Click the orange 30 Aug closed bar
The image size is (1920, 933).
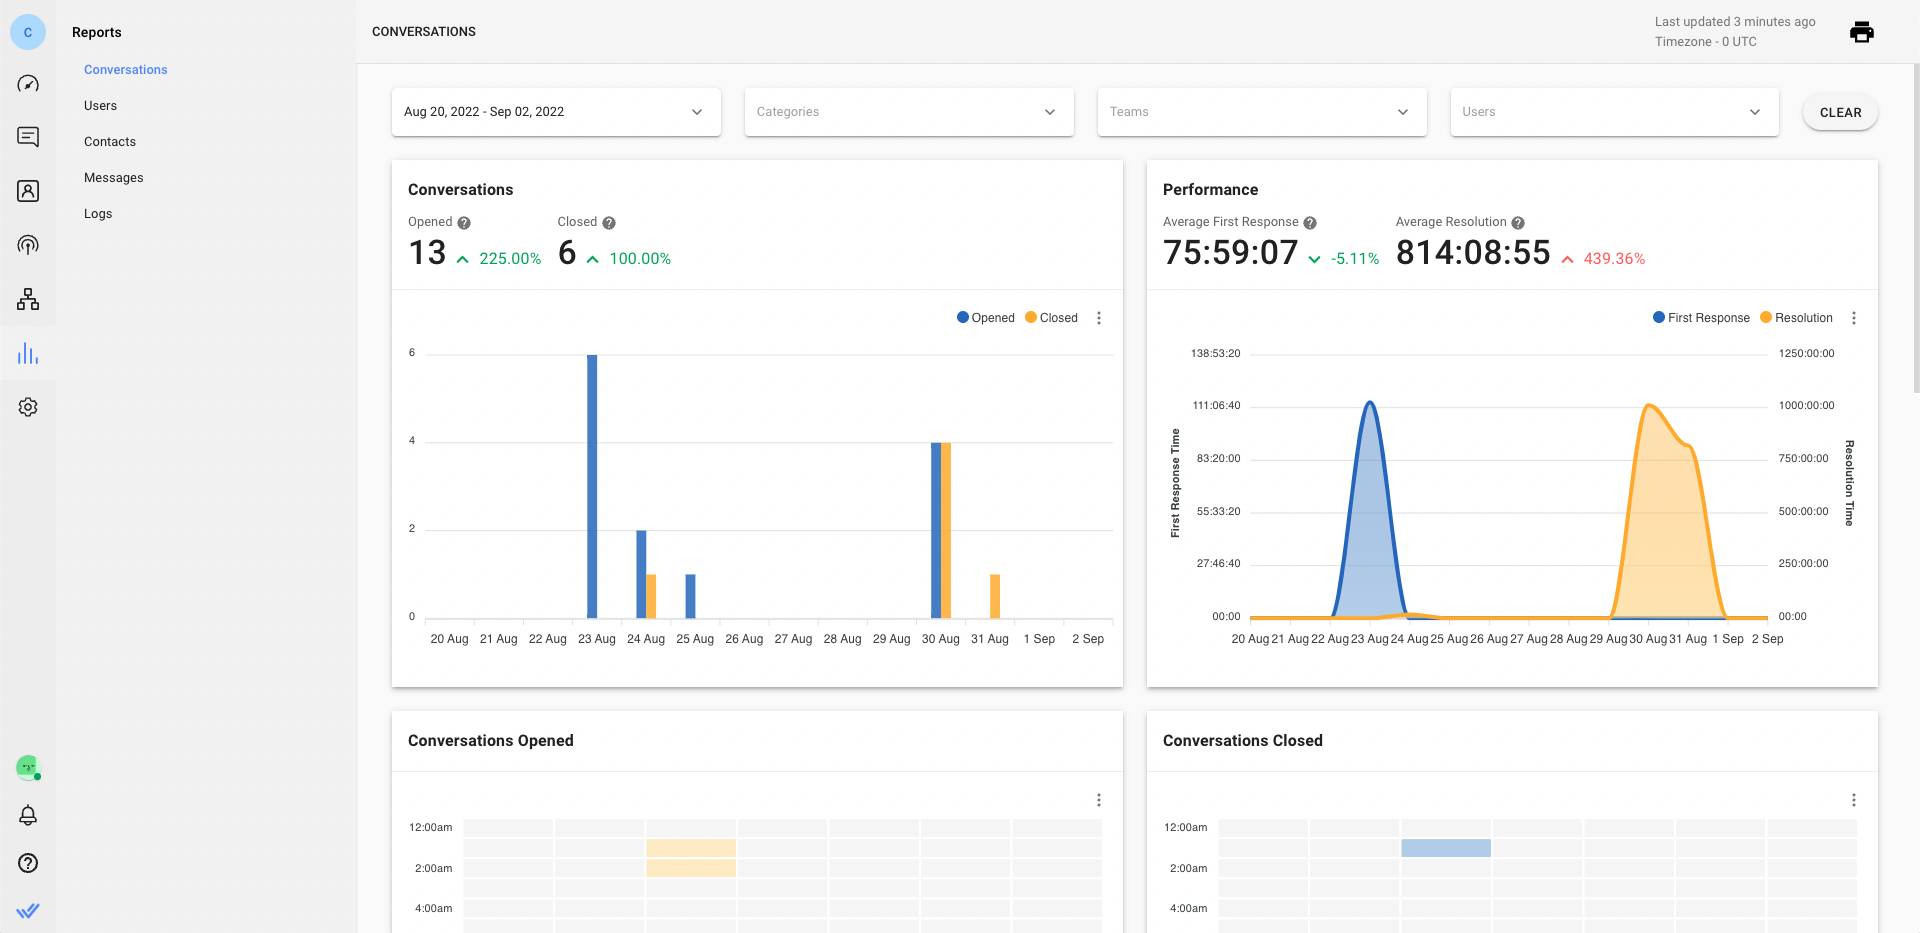(946, 530)
